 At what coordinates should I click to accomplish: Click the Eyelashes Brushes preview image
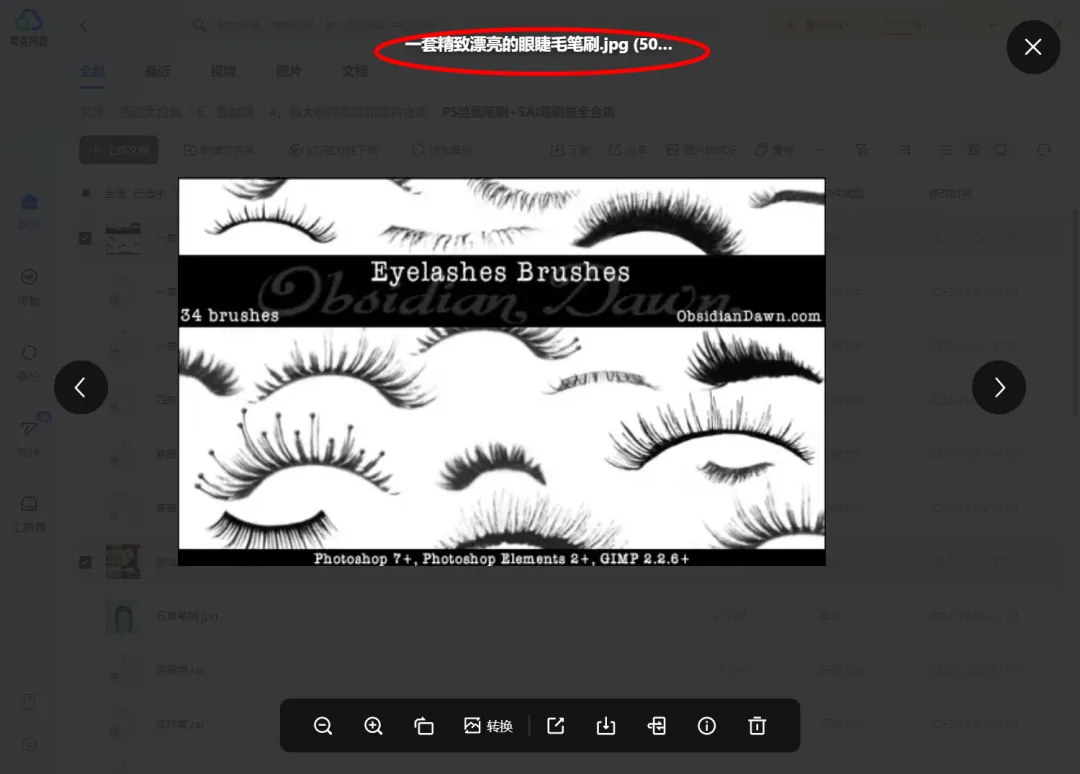tap(501, 372)
